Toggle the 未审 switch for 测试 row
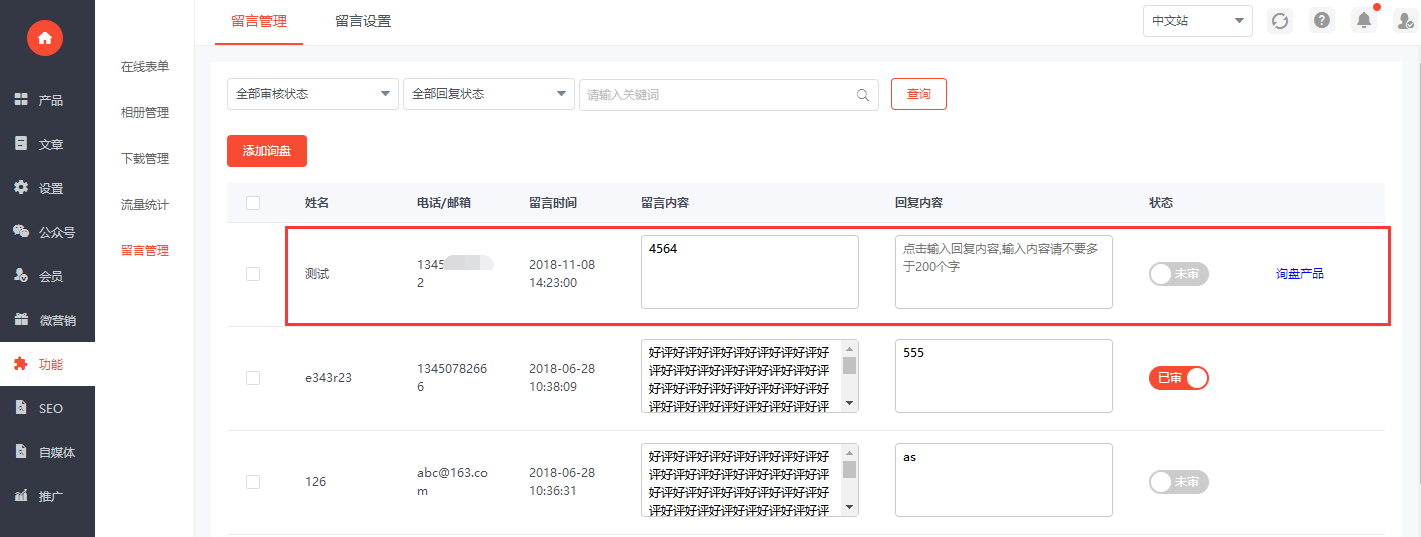Image resolution: width=1421 pixels, height=537 pixels. [1178, 274]
